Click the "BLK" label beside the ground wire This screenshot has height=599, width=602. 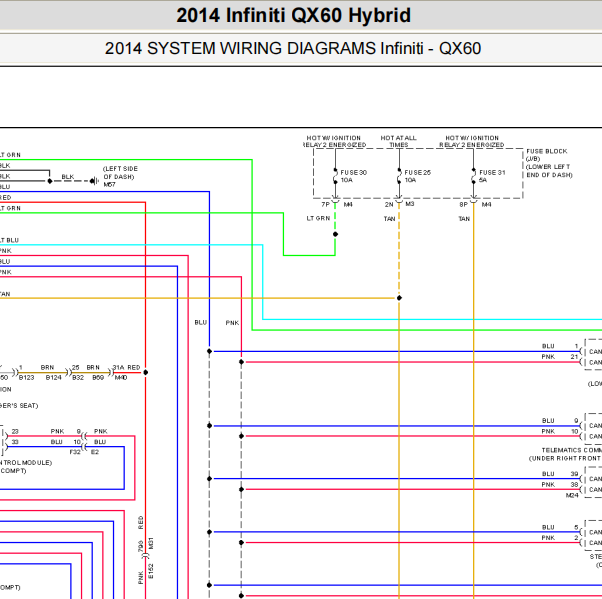pos(68,177)
